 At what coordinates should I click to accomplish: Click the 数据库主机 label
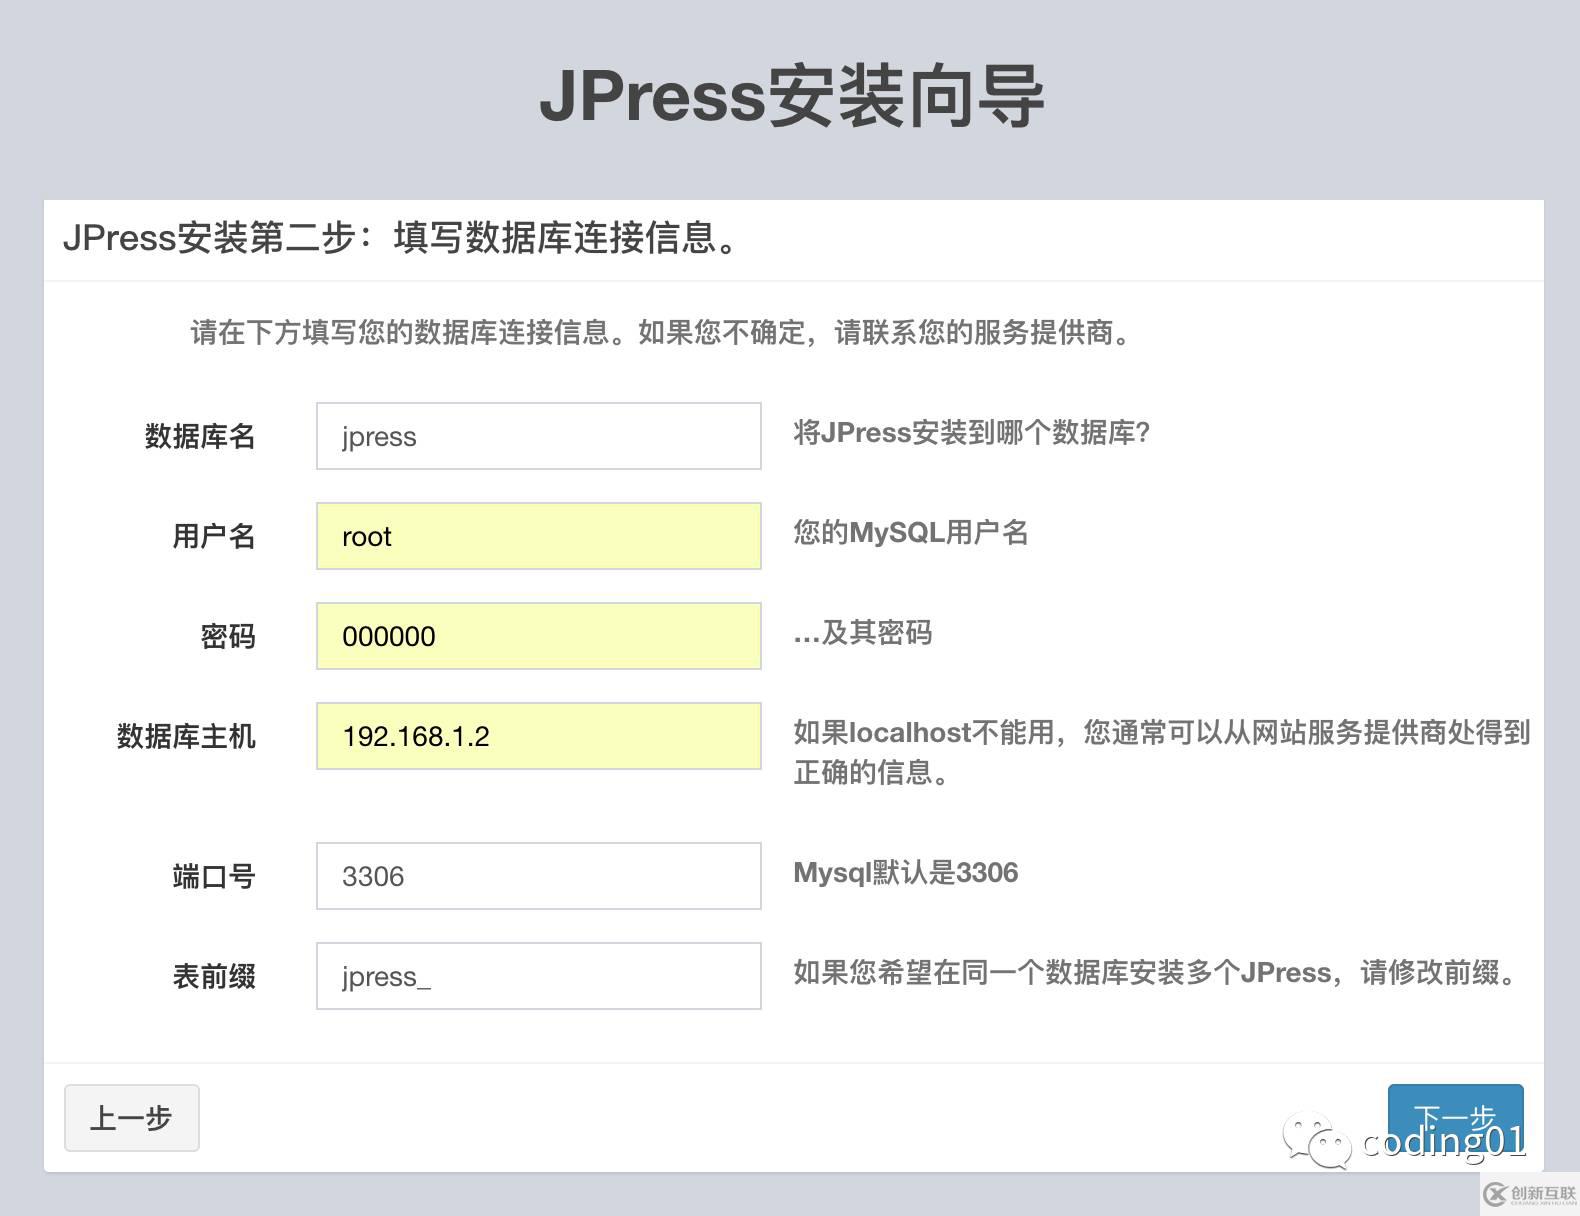186,736
